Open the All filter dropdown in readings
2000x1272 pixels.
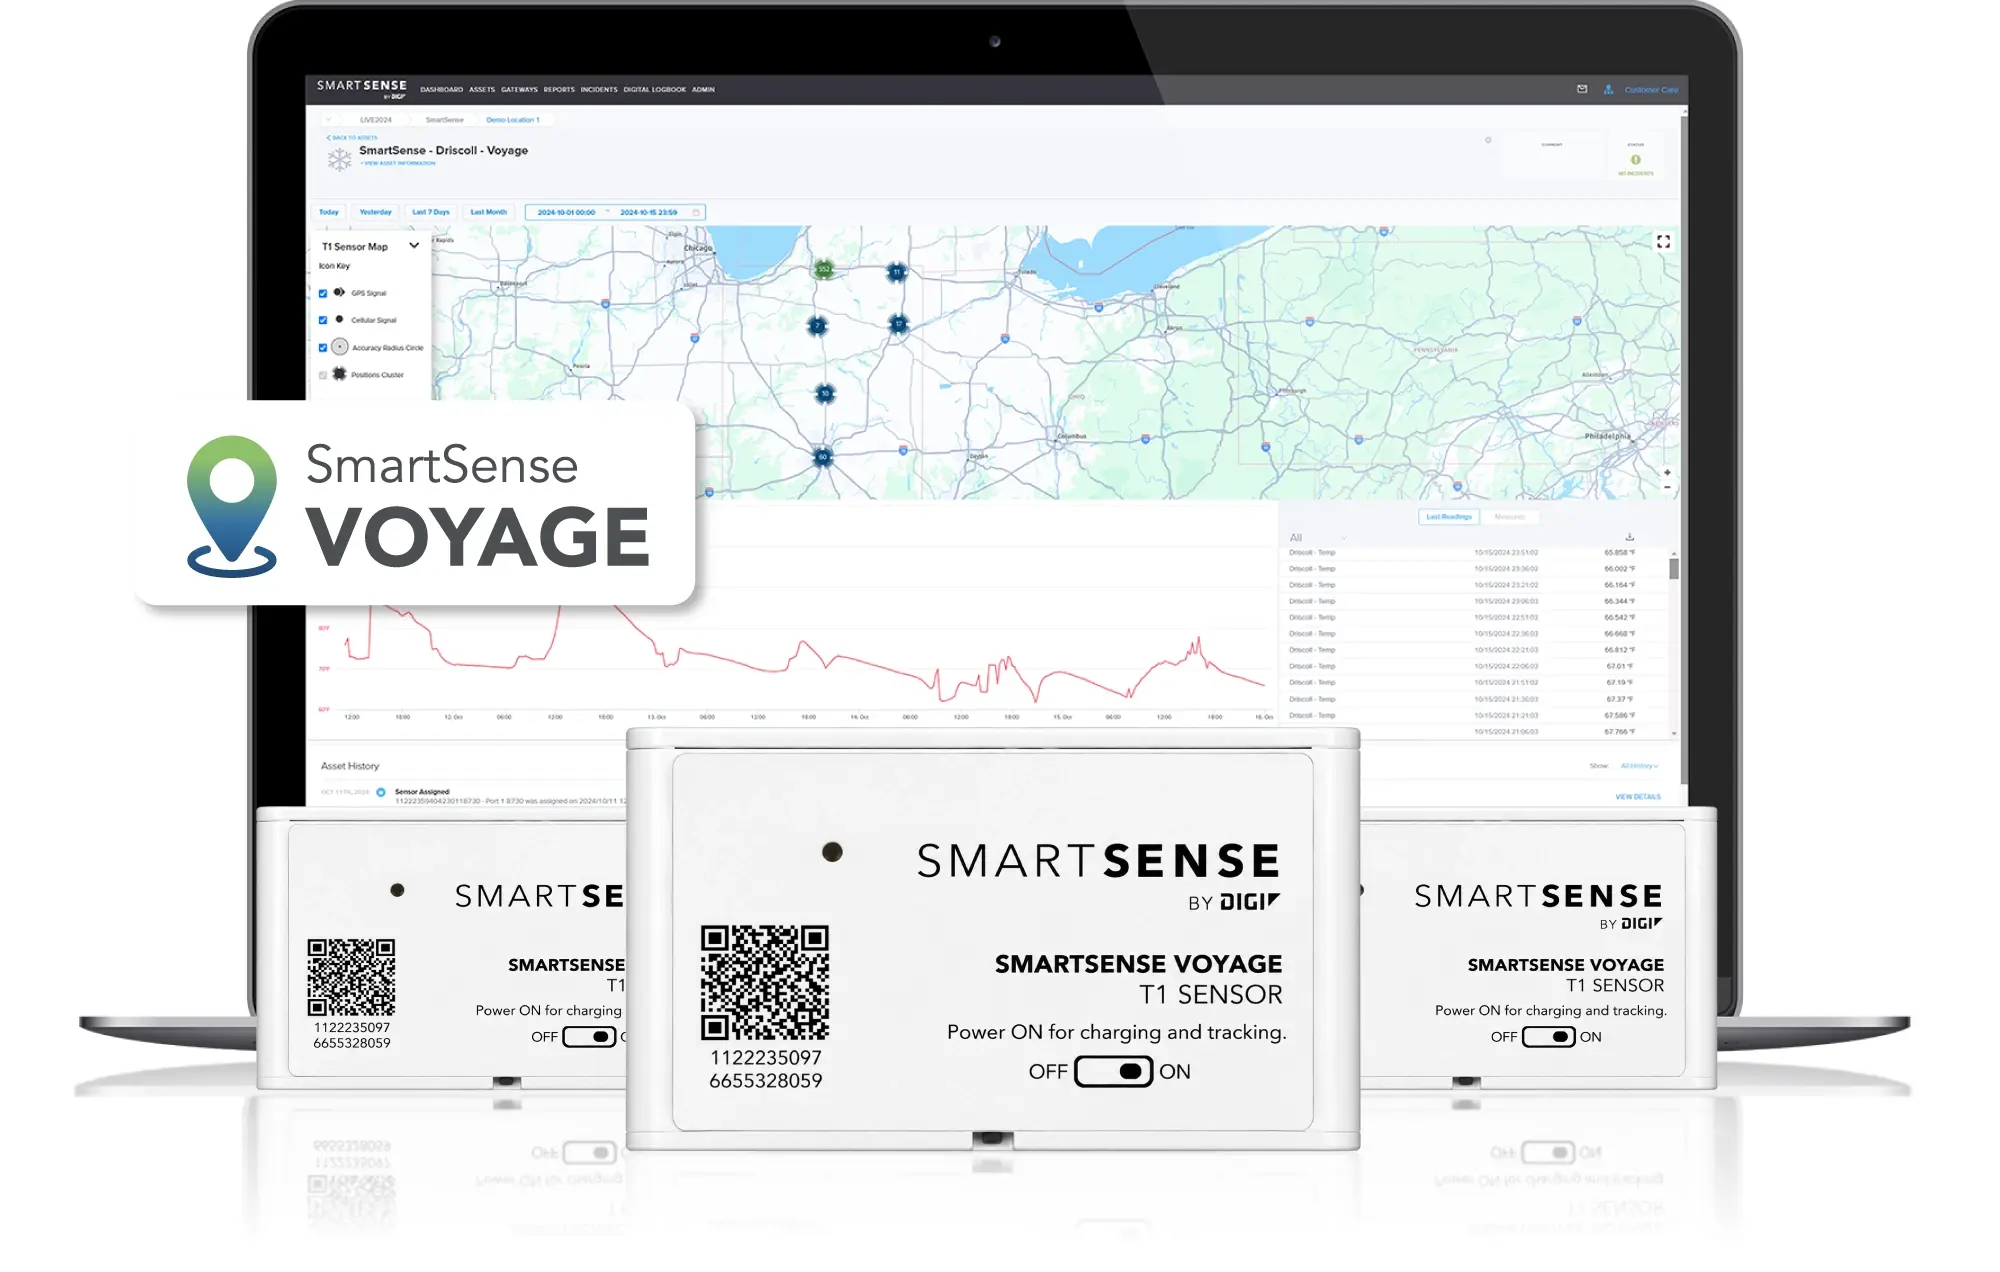pos(1317,537)
